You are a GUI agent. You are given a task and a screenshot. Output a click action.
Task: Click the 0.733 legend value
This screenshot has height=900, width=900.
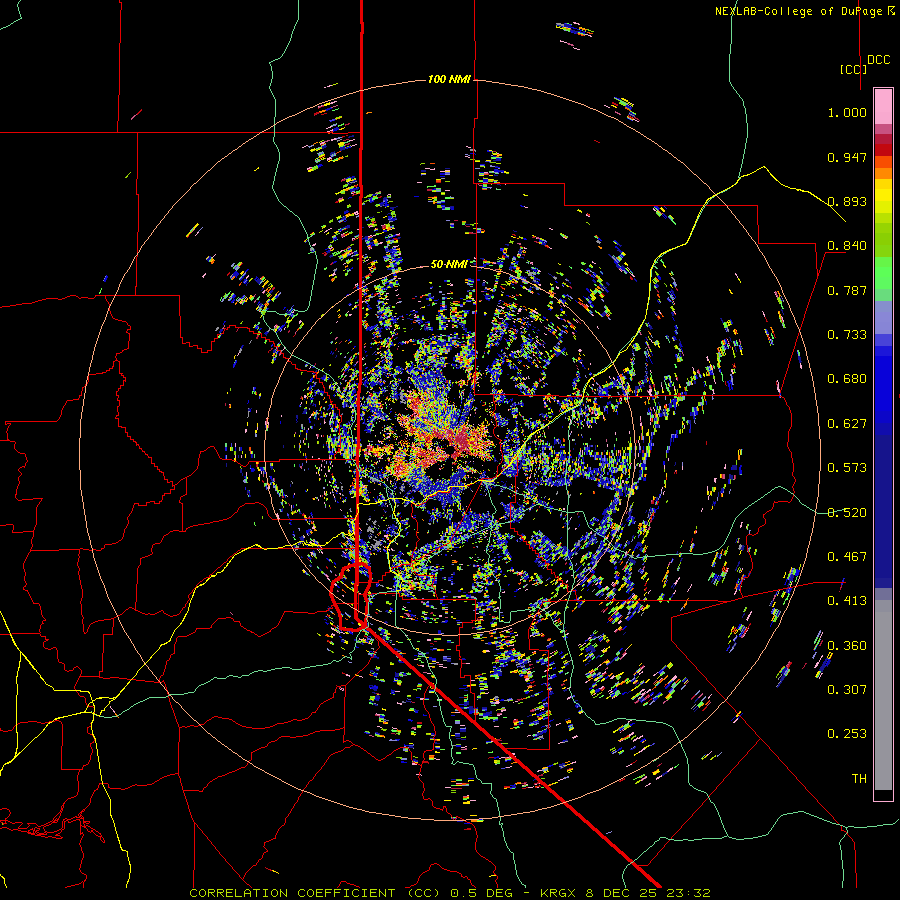(847, 335)
